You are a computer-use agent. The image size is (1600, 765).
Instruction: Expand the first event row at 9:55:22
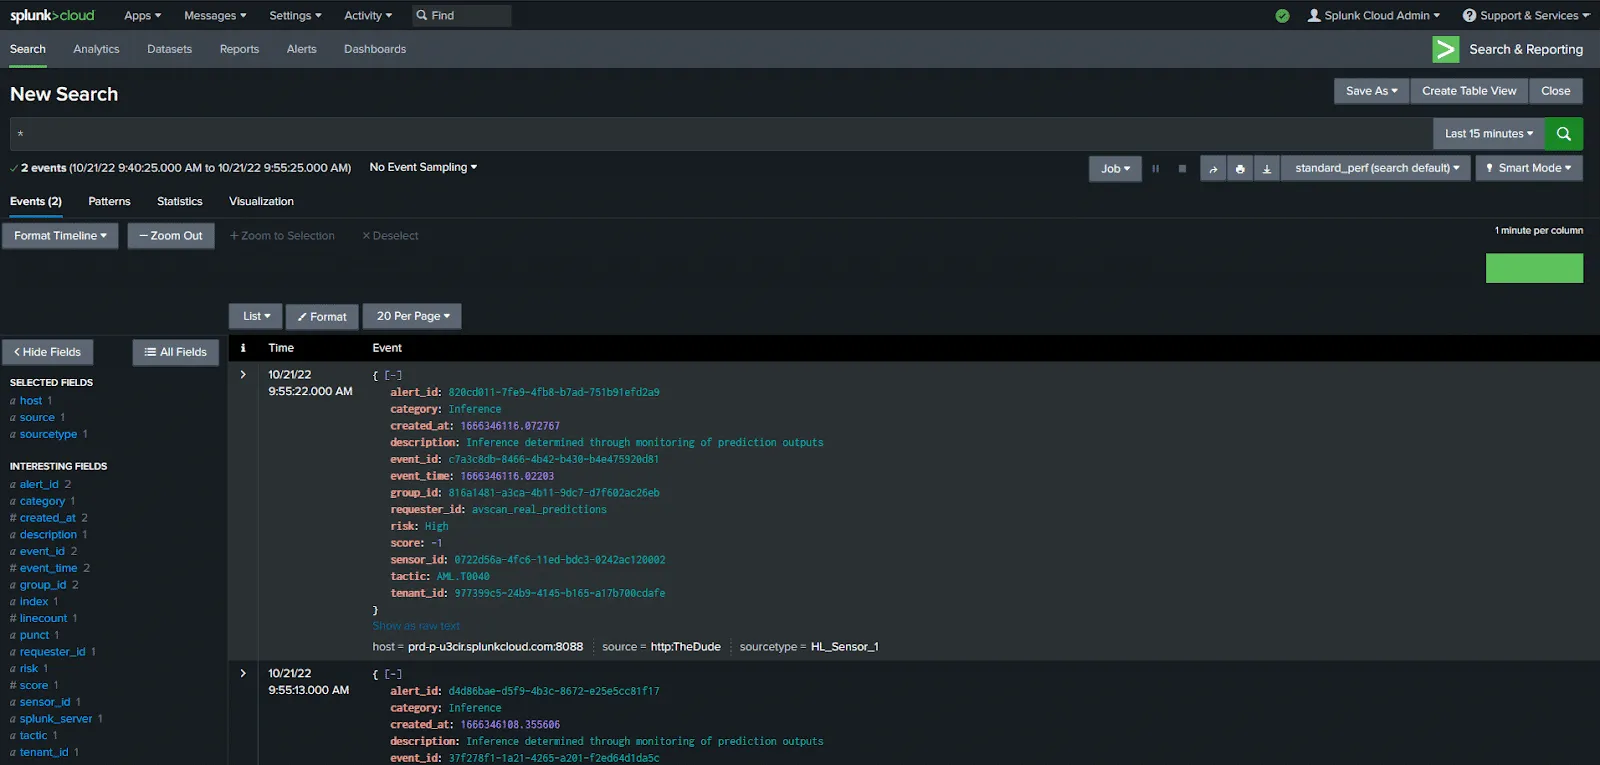(243, 375)
